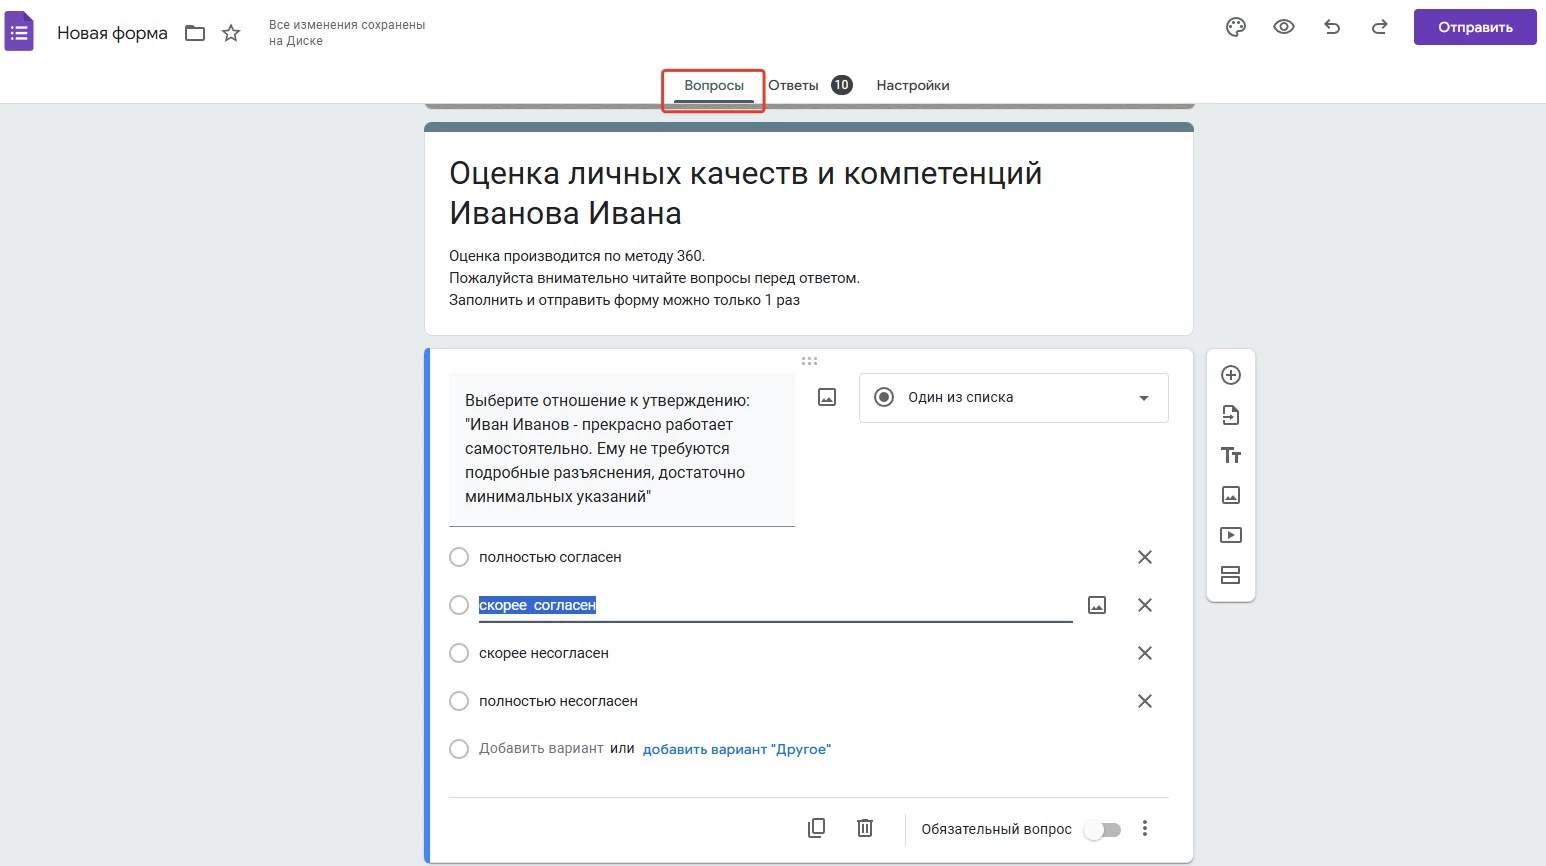Edit the option text "скорее согласен"
Screen dimensions: 1546x866
pyautogui.click(x=776, y=605)
